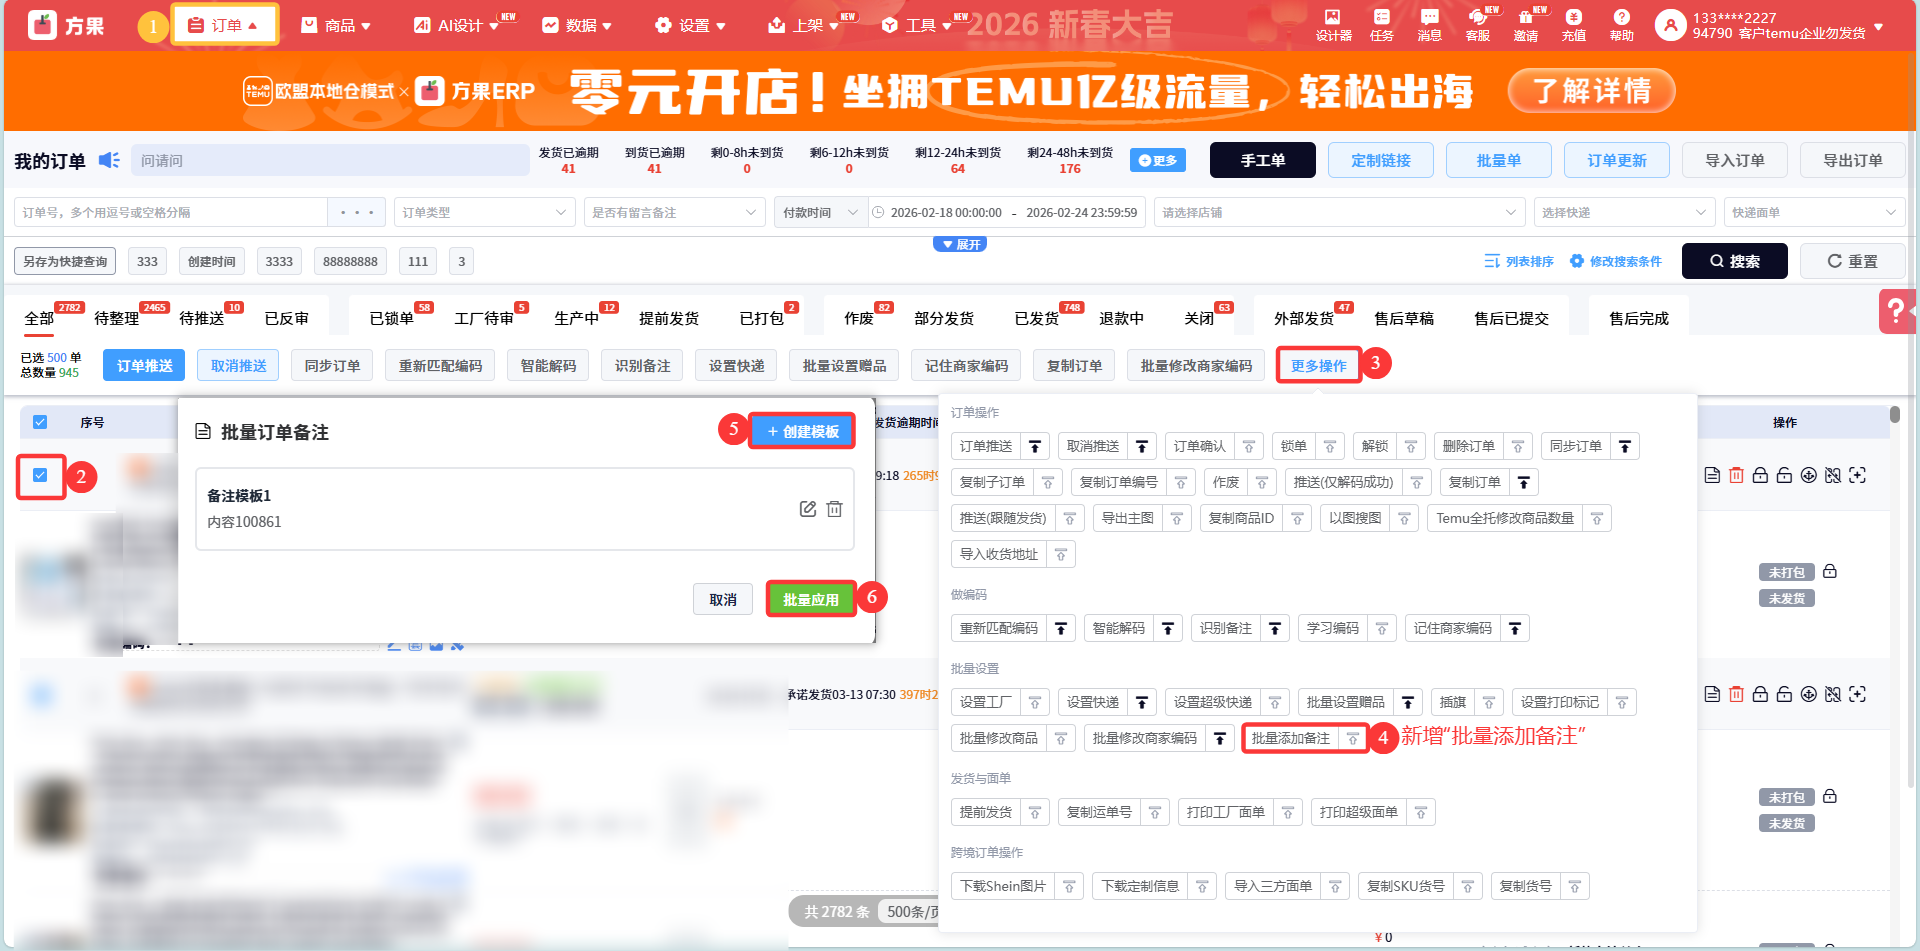
Task: Switch to the 已发货 tab
Action: (1037, 318)
